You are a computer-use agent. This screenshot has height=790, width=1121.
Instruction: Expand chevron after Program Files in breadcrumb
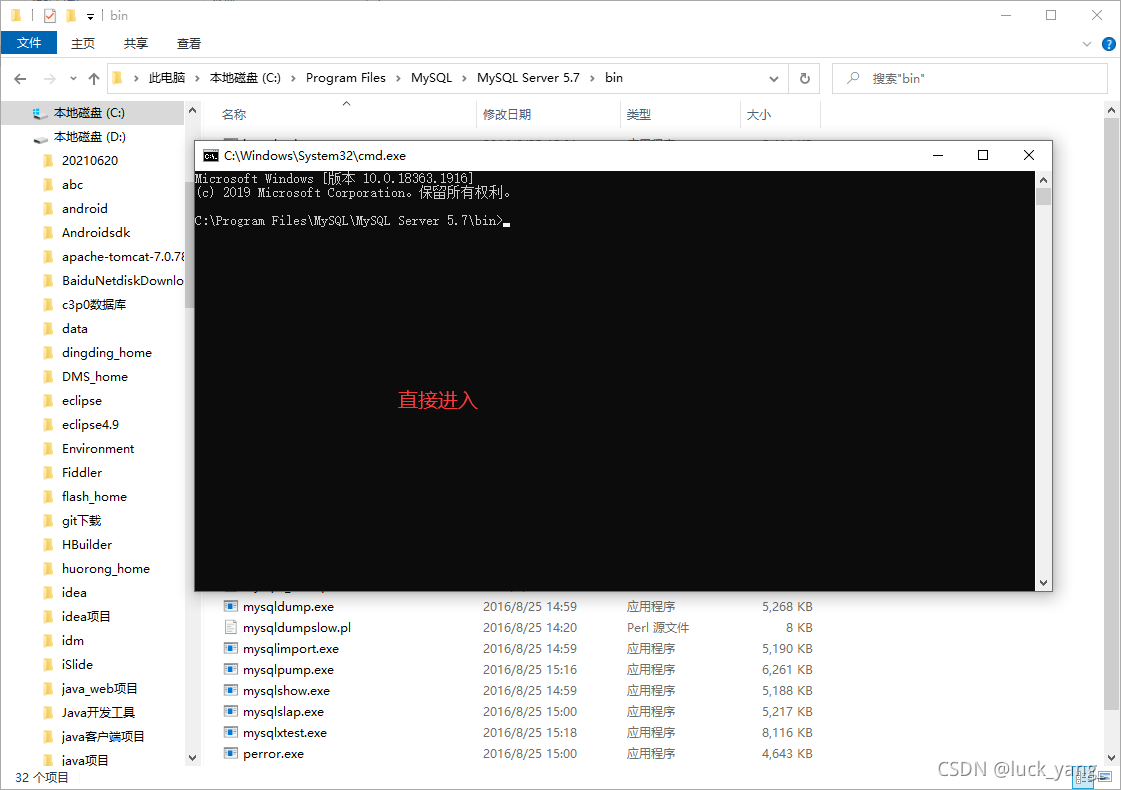click(x=398, y=79)
